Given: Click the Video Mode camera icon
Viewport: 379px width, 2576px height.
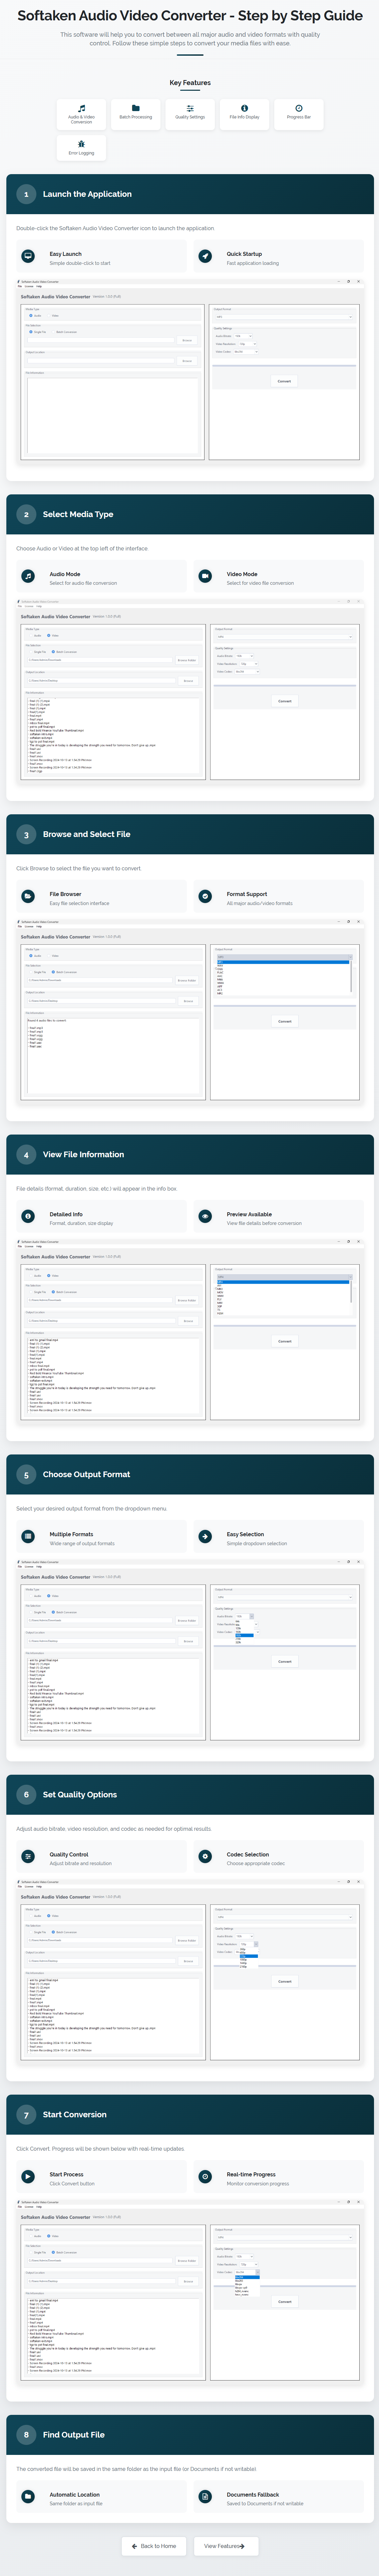Looking at the screenshot, I should coord(205,576).
